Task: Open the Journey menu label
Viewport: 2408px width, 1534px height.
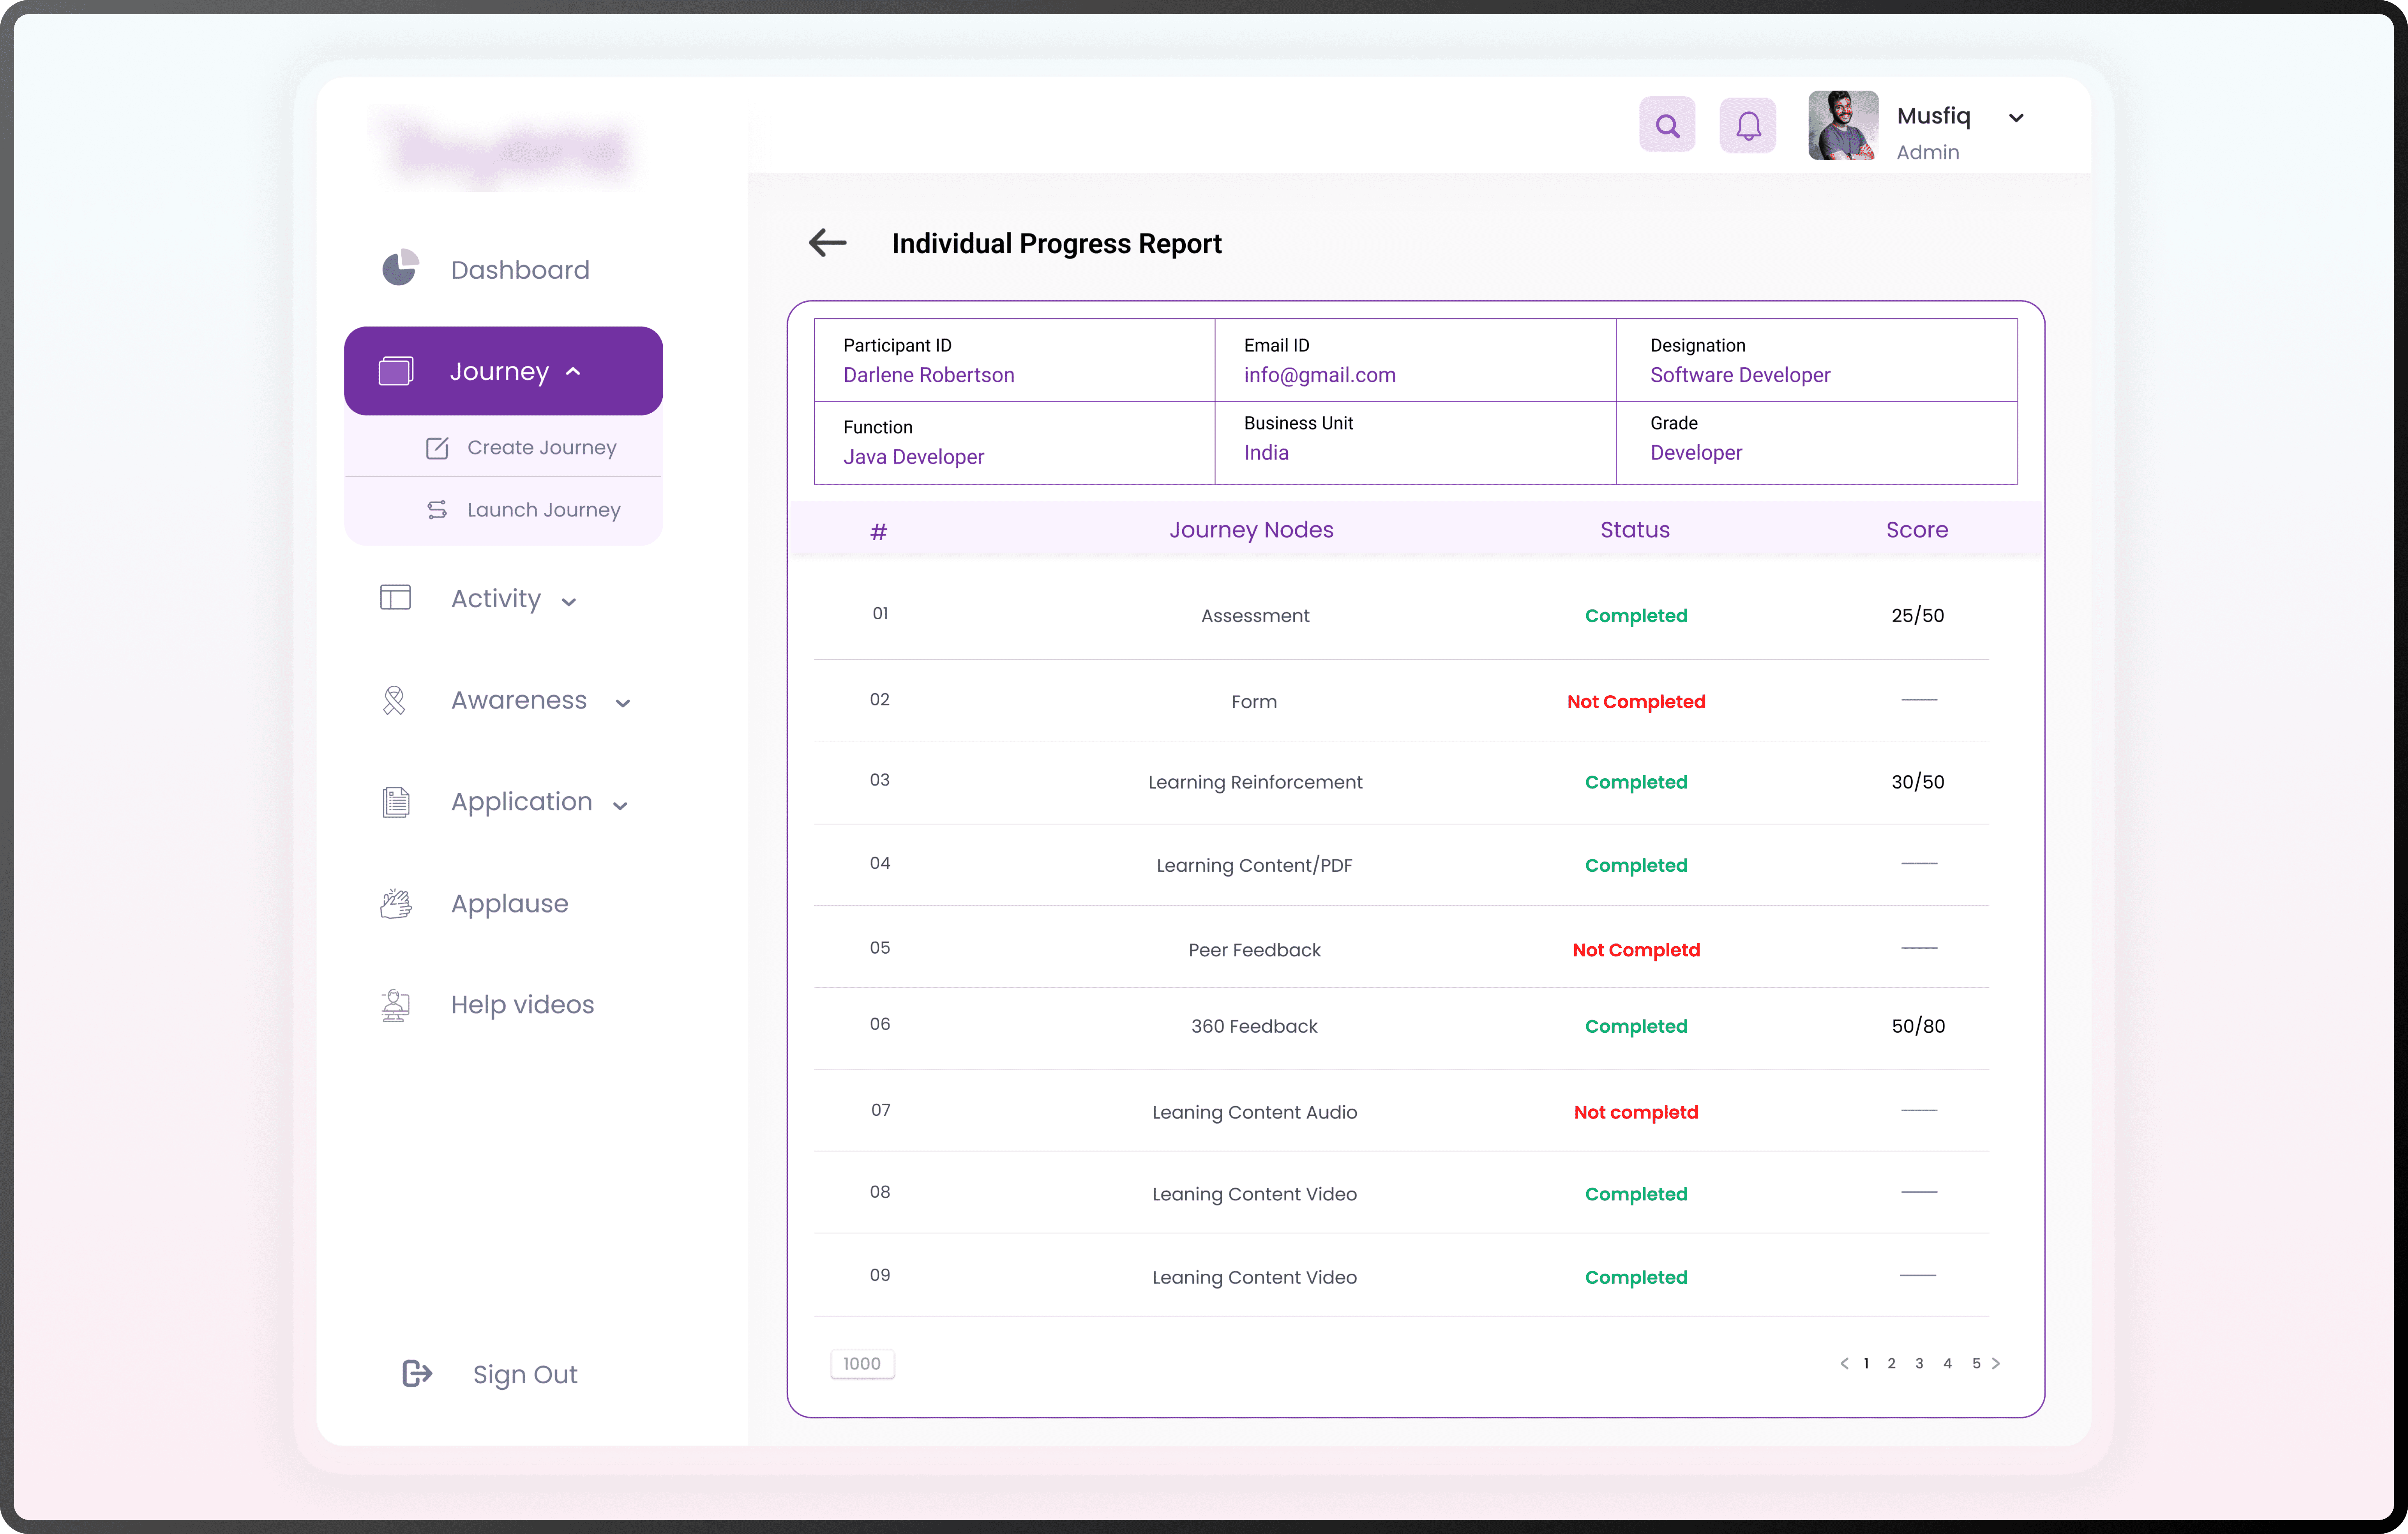Action: [499, 372]
